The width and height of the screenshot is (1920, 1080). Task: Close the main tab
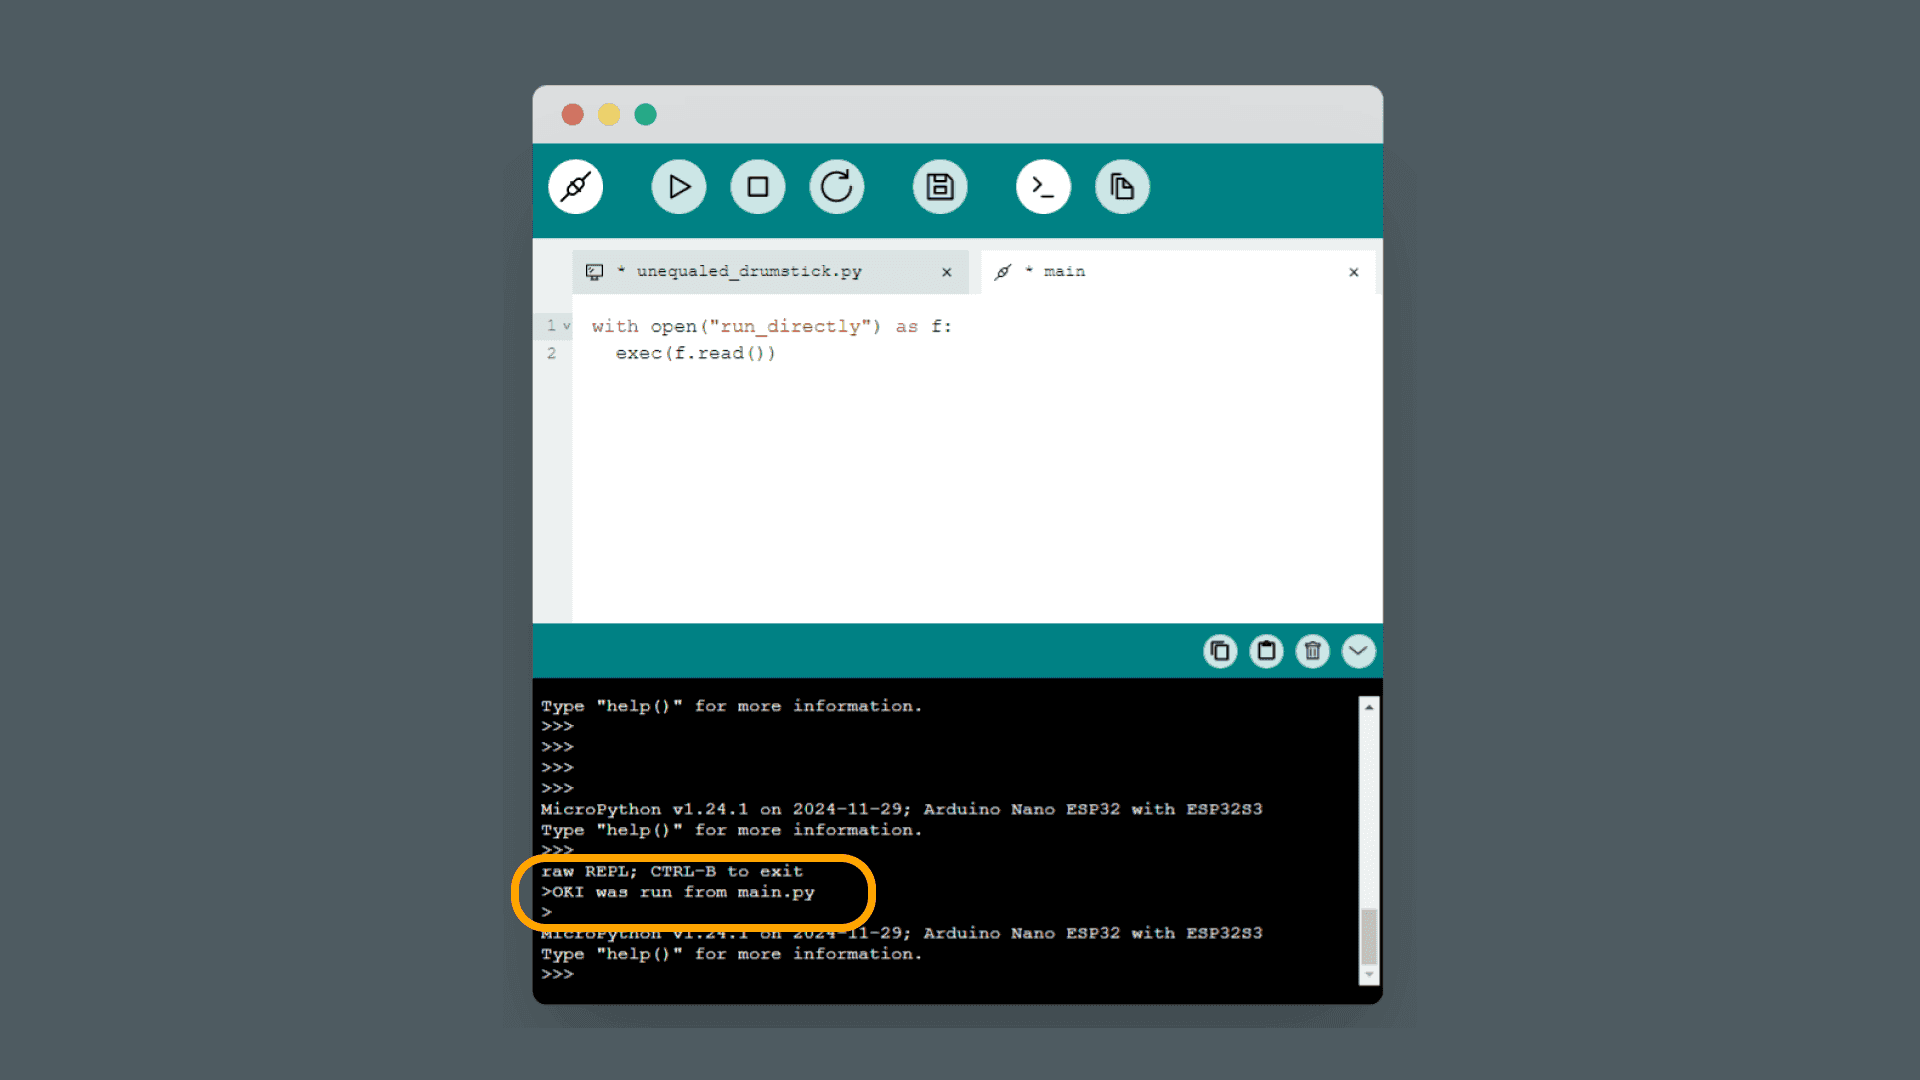coord(1354,272)
